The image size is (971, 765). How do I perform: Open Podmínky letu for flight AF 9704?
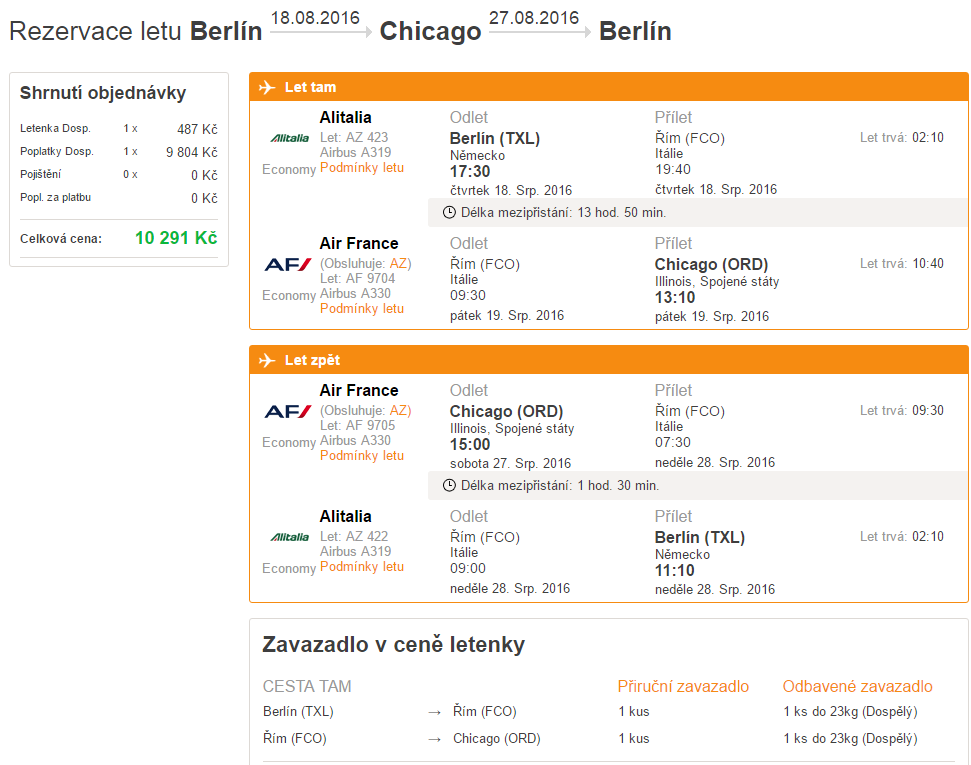362,308
